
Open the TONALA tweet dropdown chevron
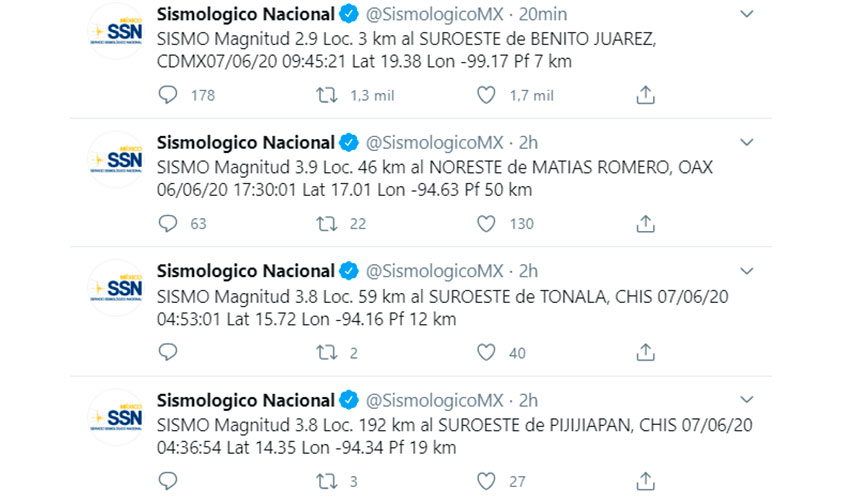(746, 271)
